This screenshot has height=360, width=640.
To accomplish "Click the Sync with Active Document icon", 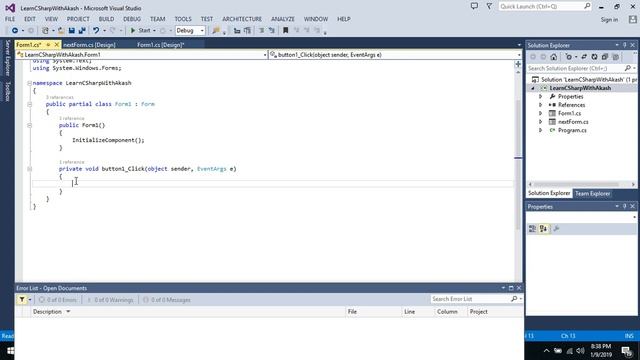I will [x=584, y=57].
